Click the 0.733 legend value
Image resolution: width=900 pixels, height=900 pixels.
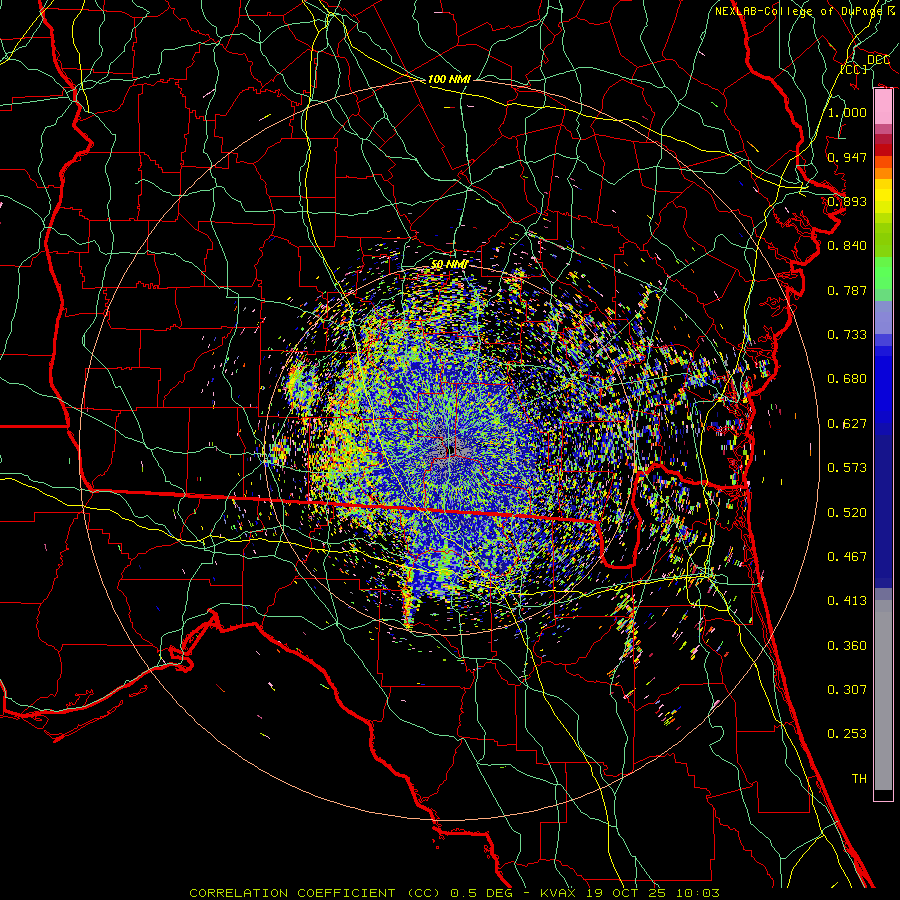tap(847, 335)
